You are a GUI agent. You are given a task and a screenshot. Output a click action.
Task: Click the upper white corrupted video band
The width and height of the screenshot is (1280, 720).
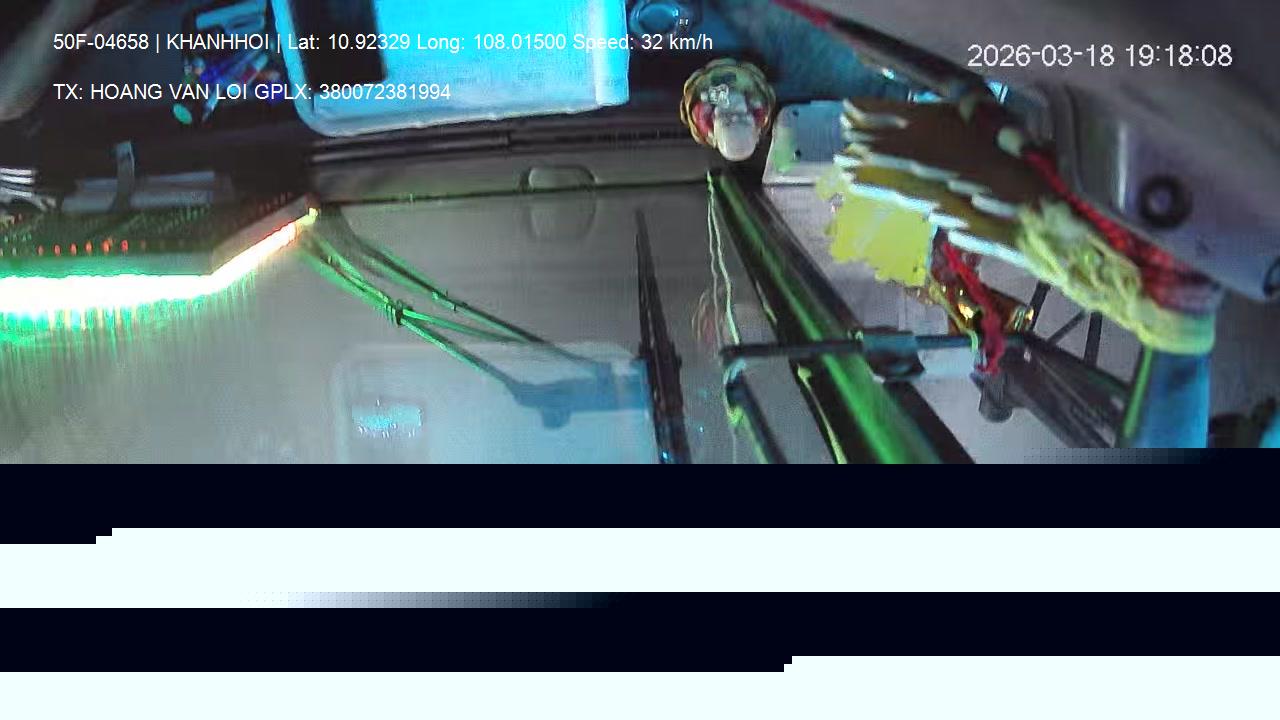tap(640, 560)
